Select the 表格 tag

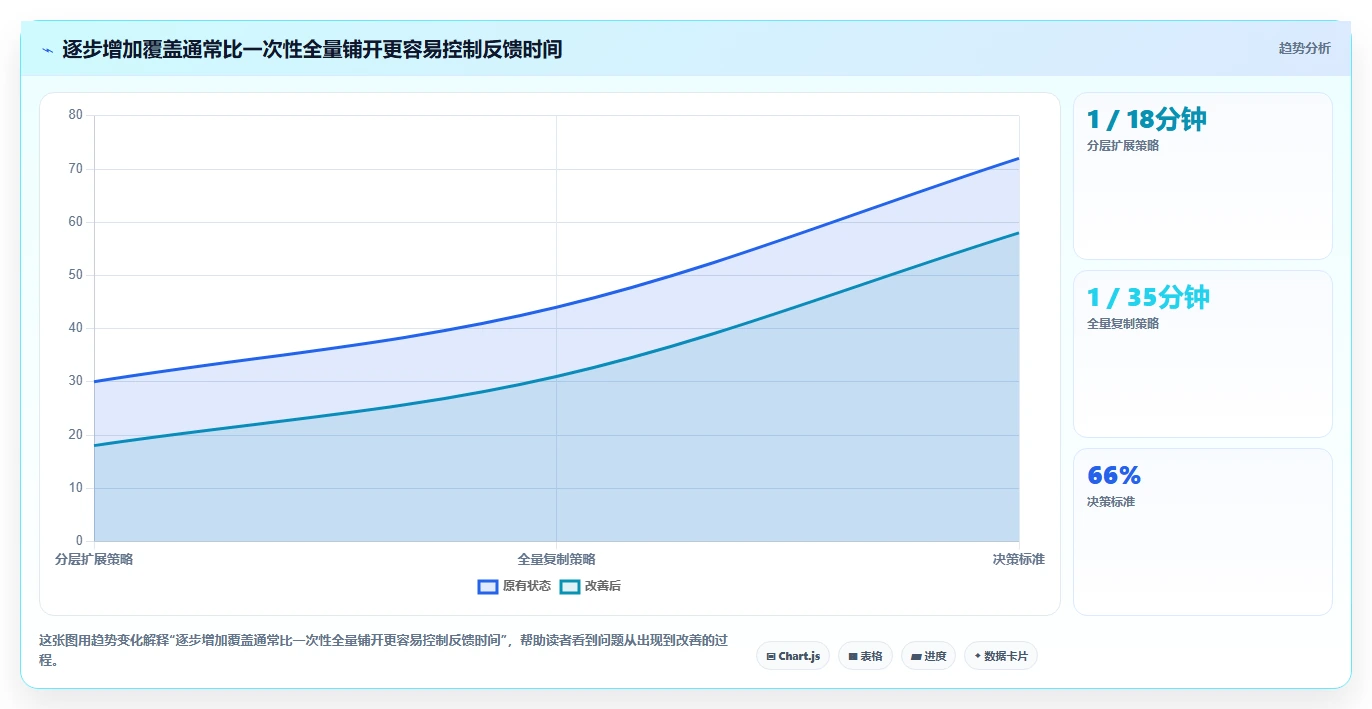point(865,656)
